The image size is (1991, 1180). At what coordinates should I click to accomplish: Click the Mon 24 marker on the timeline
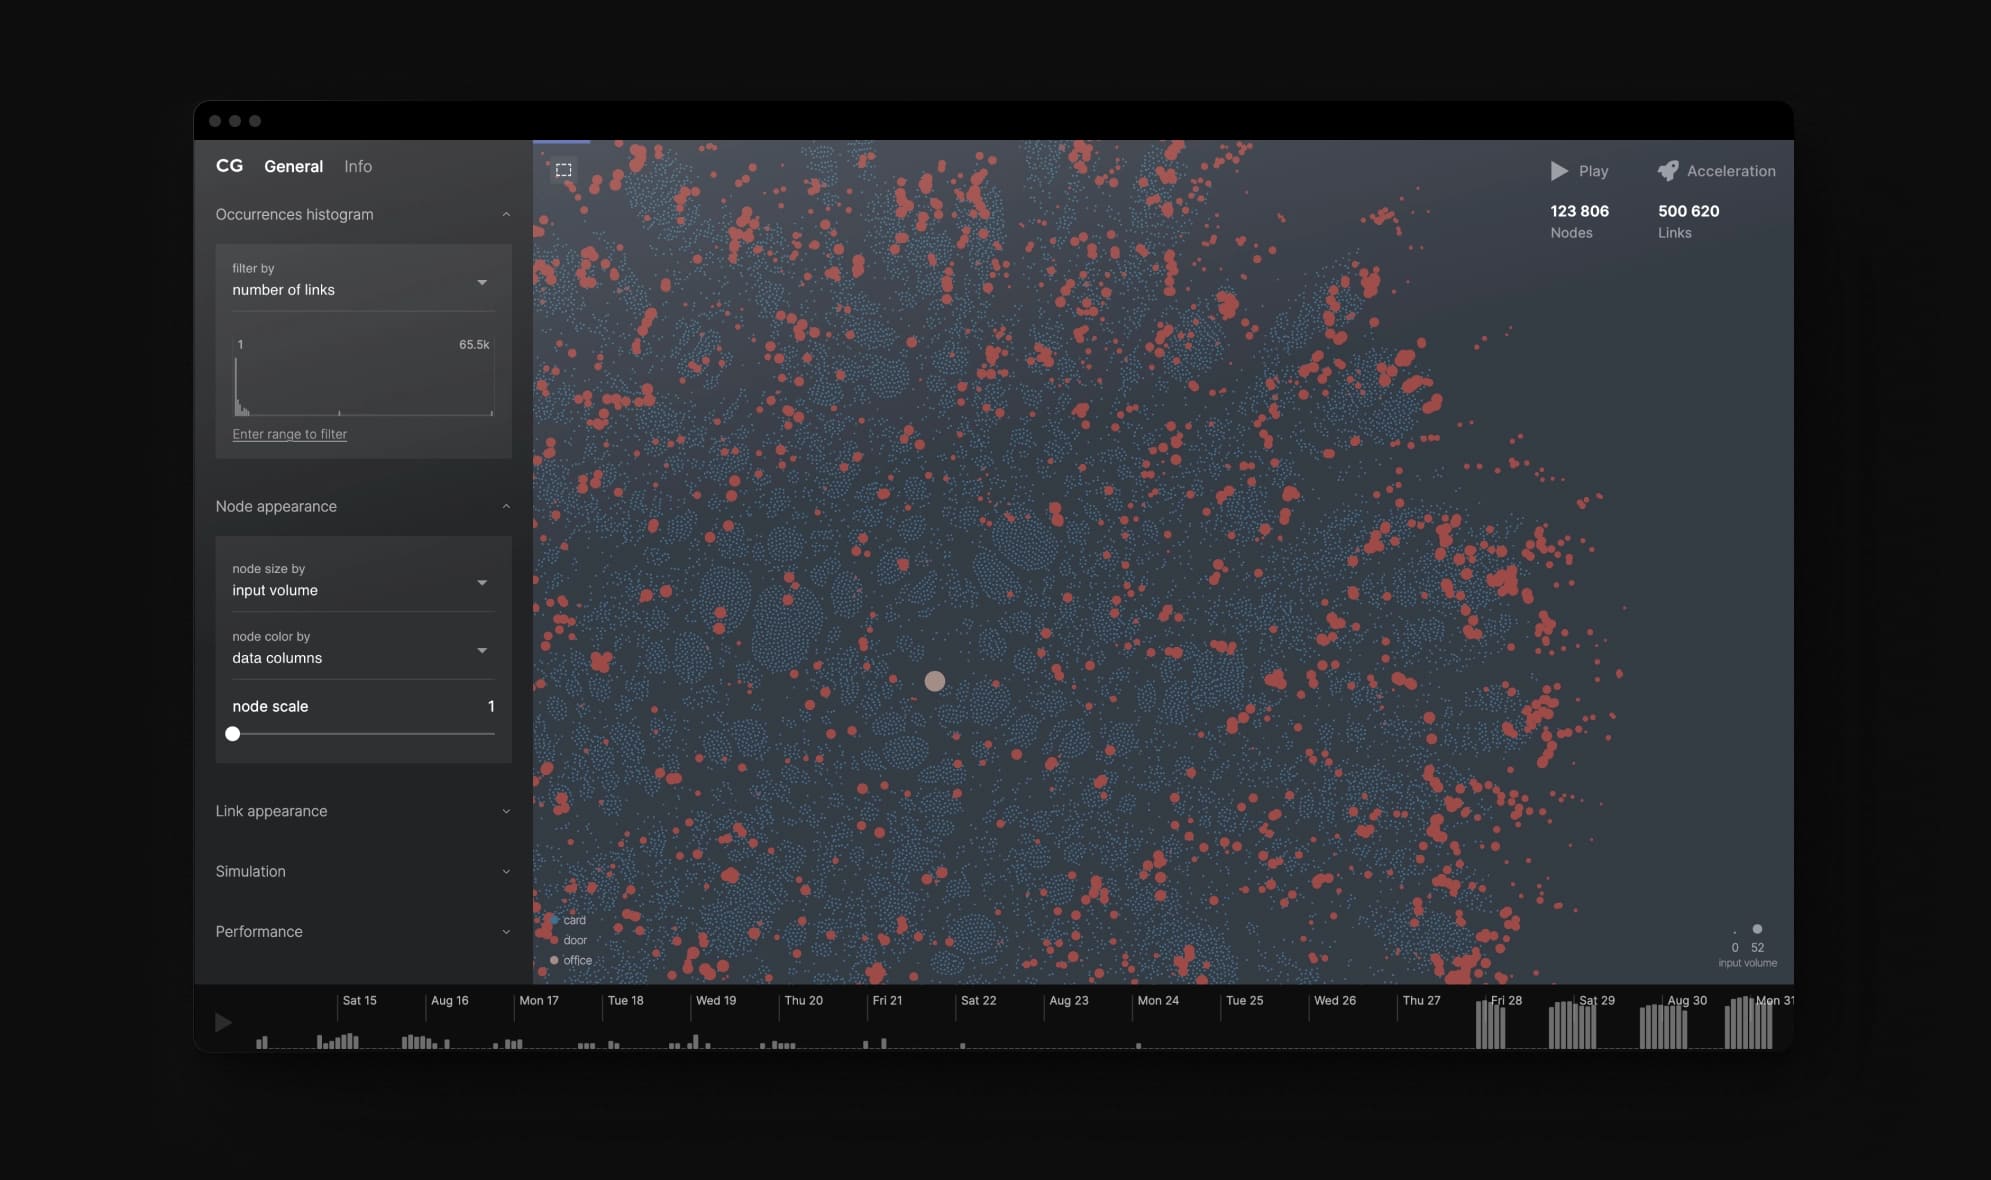click(x=1158, y=1000)
